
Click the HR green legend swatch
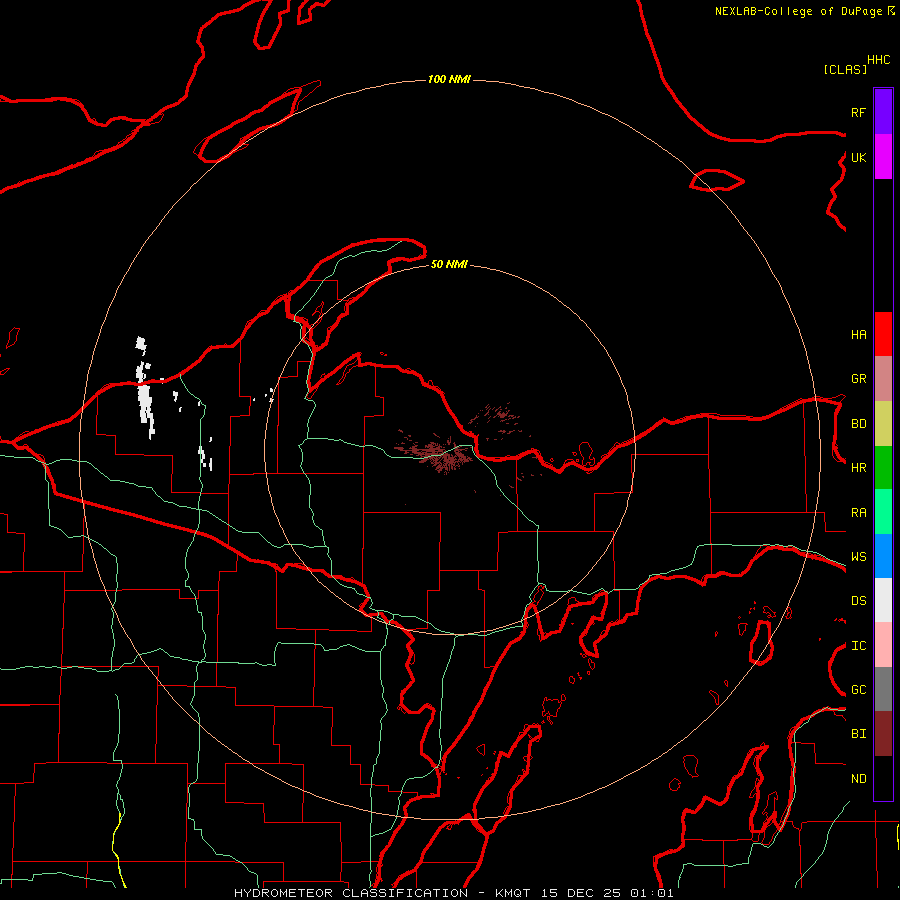[883, 468]
